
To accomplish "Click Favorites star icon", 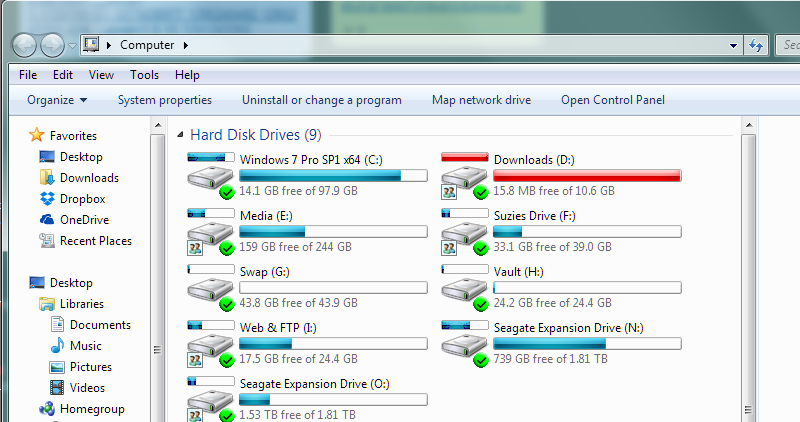I will coord(36,135).
